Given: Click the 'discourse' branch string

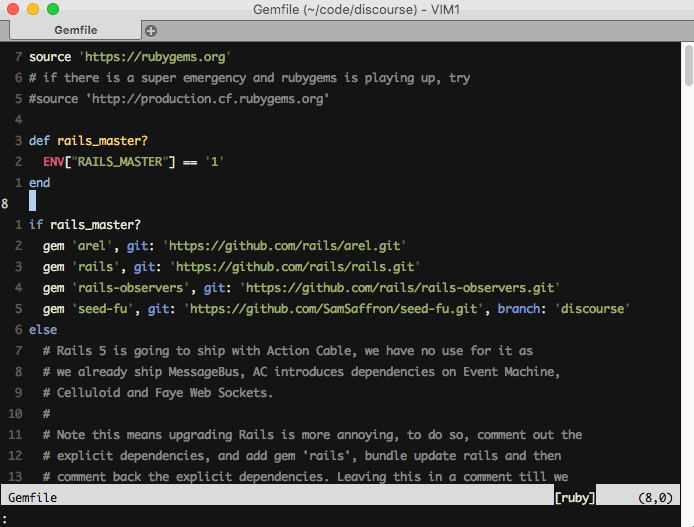Looking at the screenshot, I should tap(592, 309).
